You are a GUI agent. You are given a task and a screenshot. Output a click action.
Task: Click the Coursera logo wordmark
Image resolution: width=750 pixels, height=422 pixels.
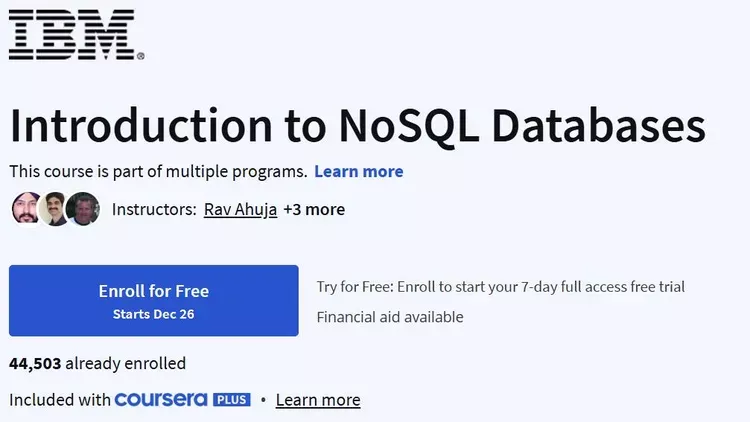point(161,400)
